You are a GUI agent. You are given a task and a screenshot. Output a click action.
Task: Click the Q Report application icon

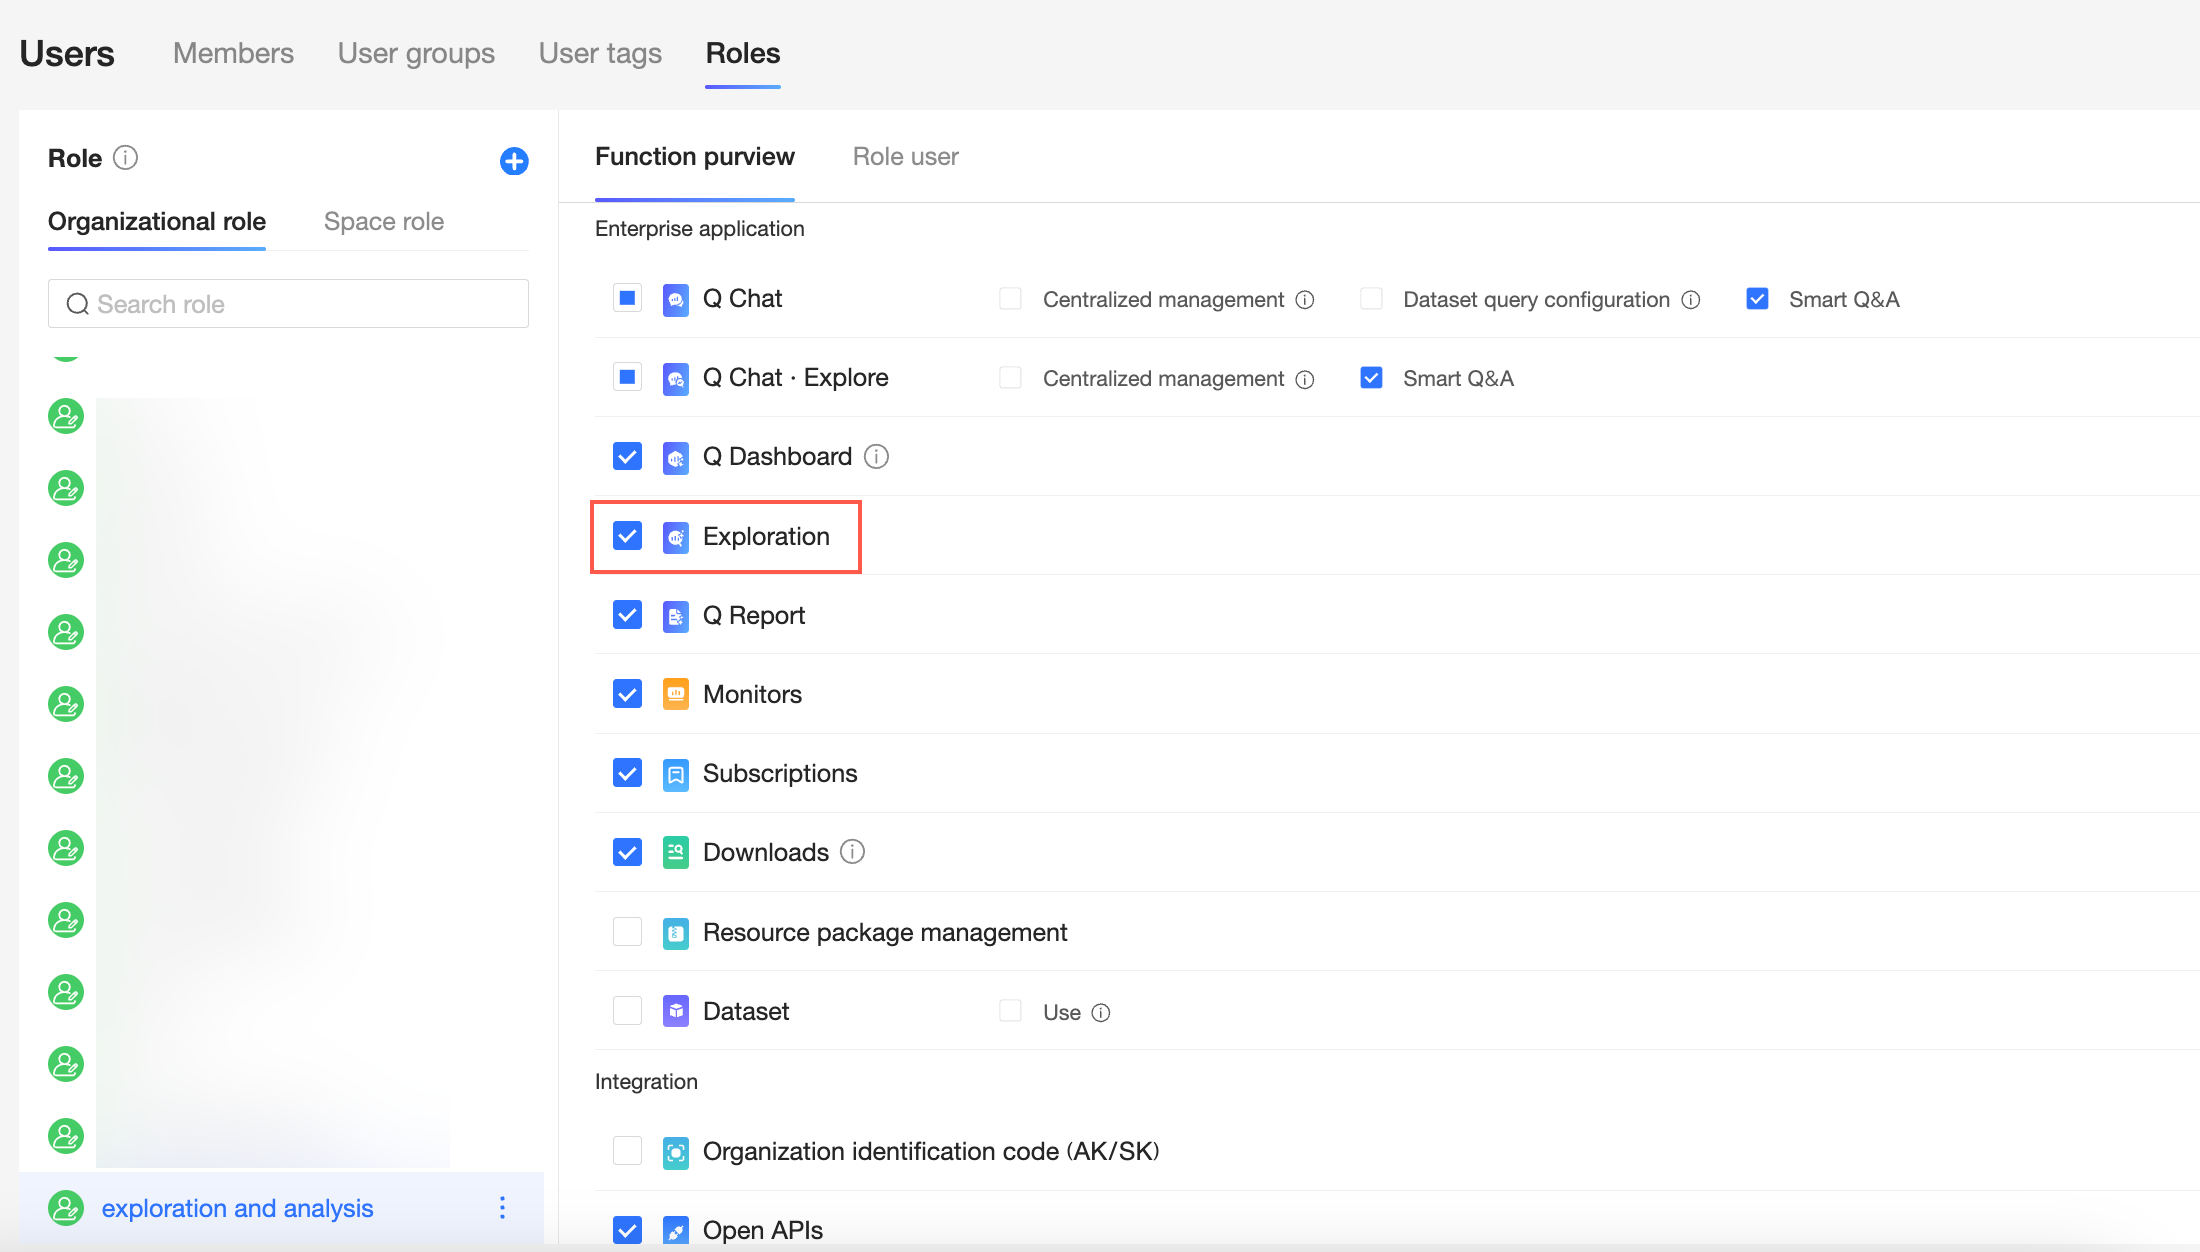point(676,616)
